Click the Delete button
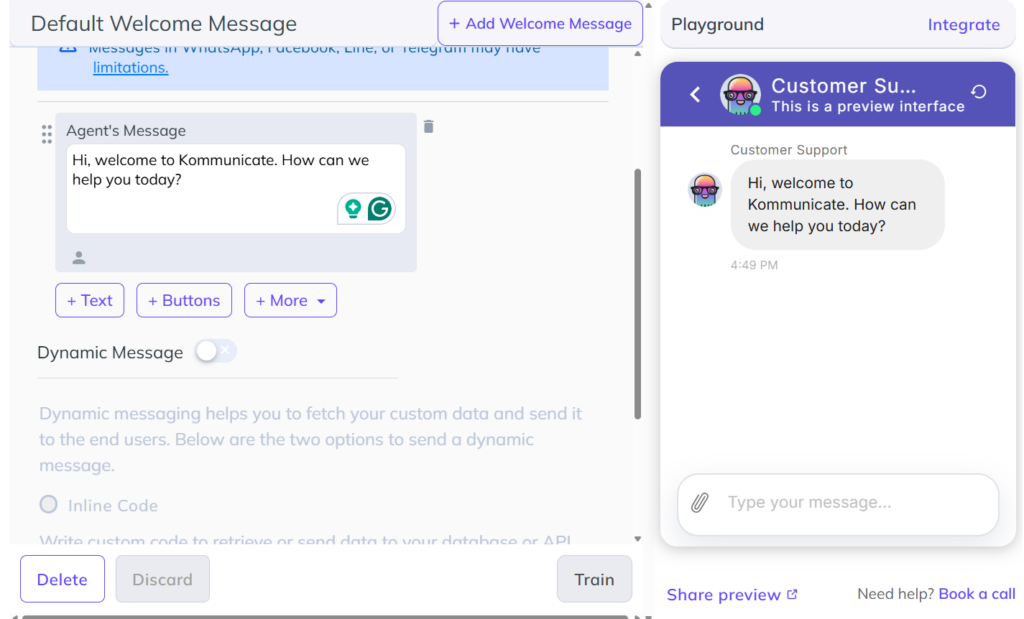Image resolution: width=1024 pixels, height=619 pixels. tap(62, 579)
